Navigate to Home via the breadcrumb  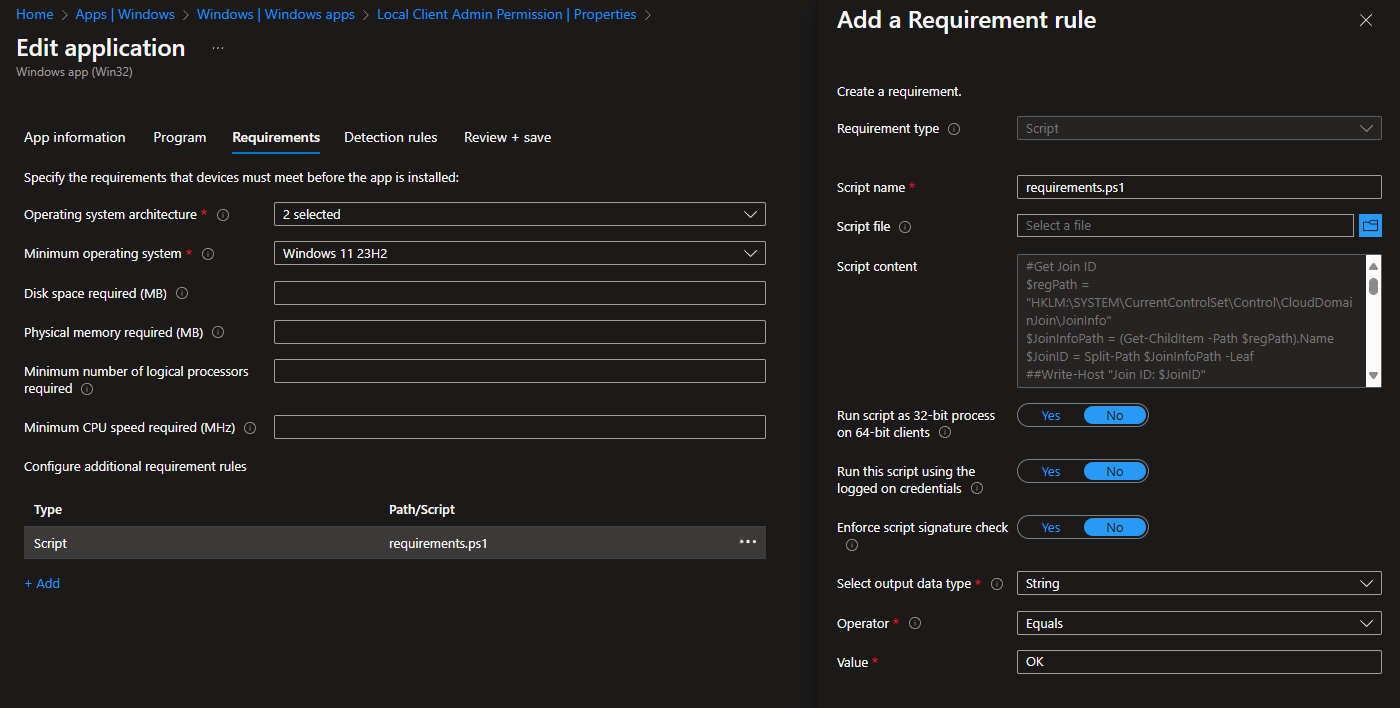(x=34, y=14)
